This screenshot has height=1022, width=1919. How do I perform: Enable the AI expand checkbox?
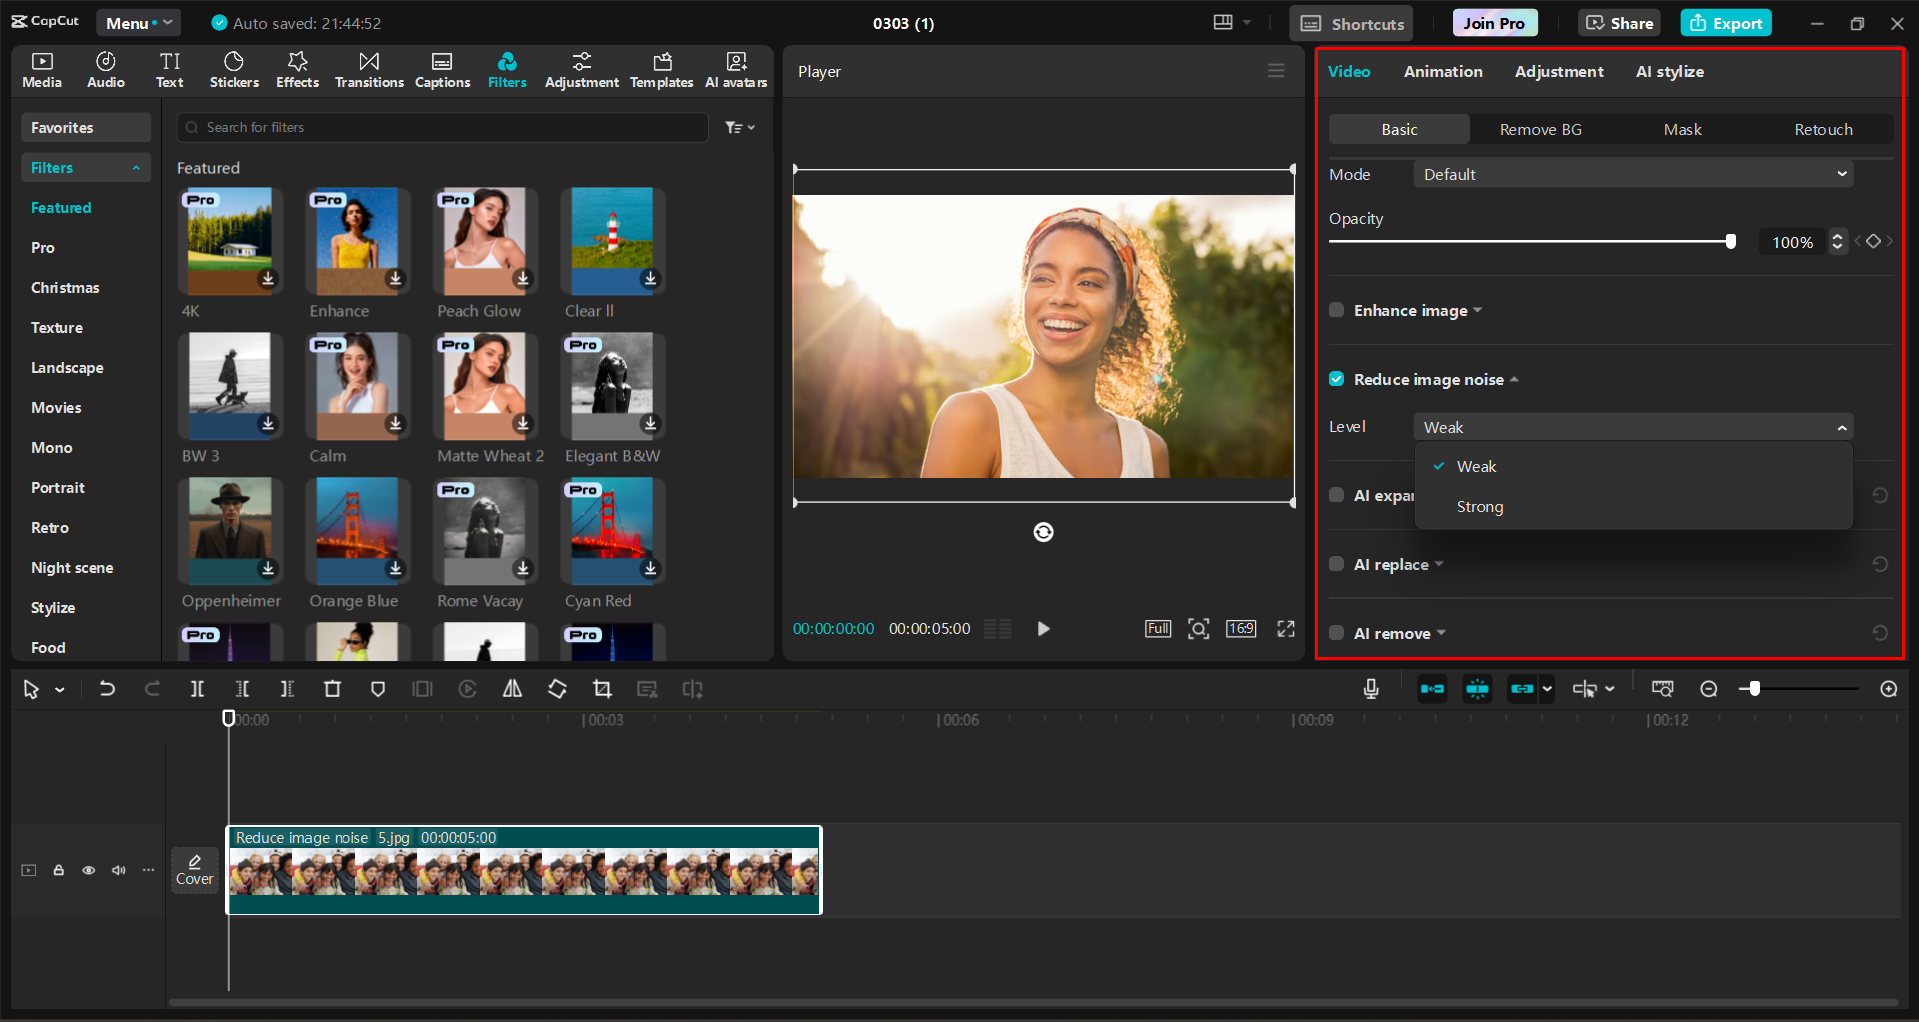tap(1337, 495)
